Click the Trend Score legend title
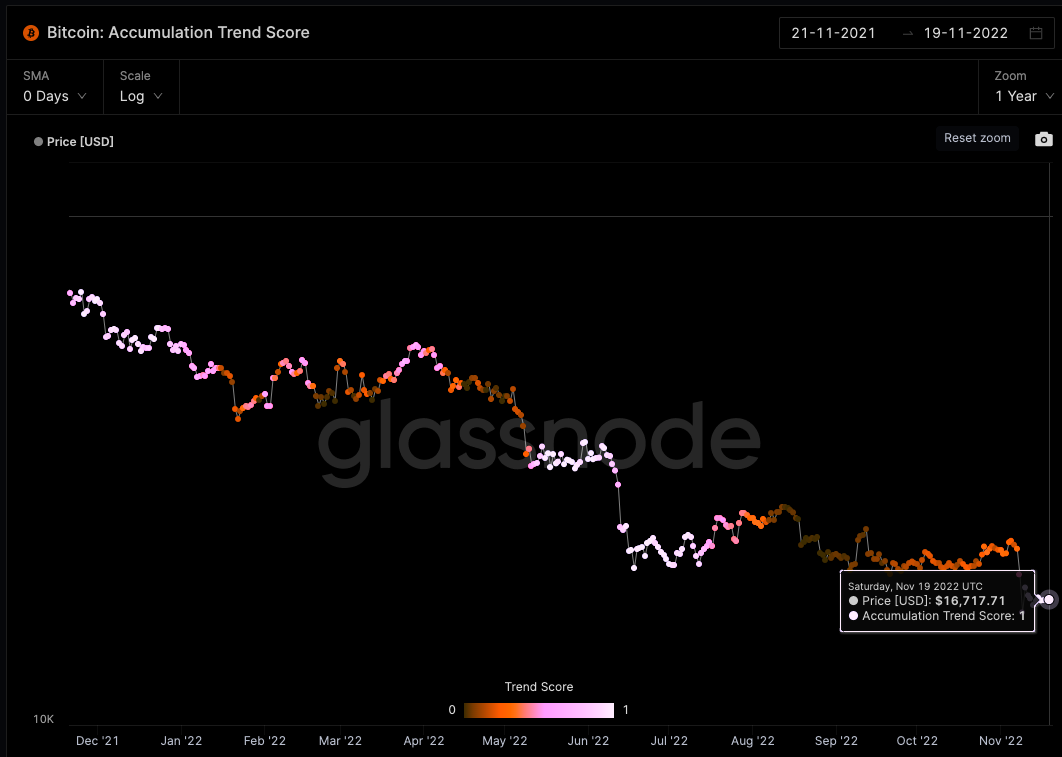The image size is (1062, 757). 539,687
